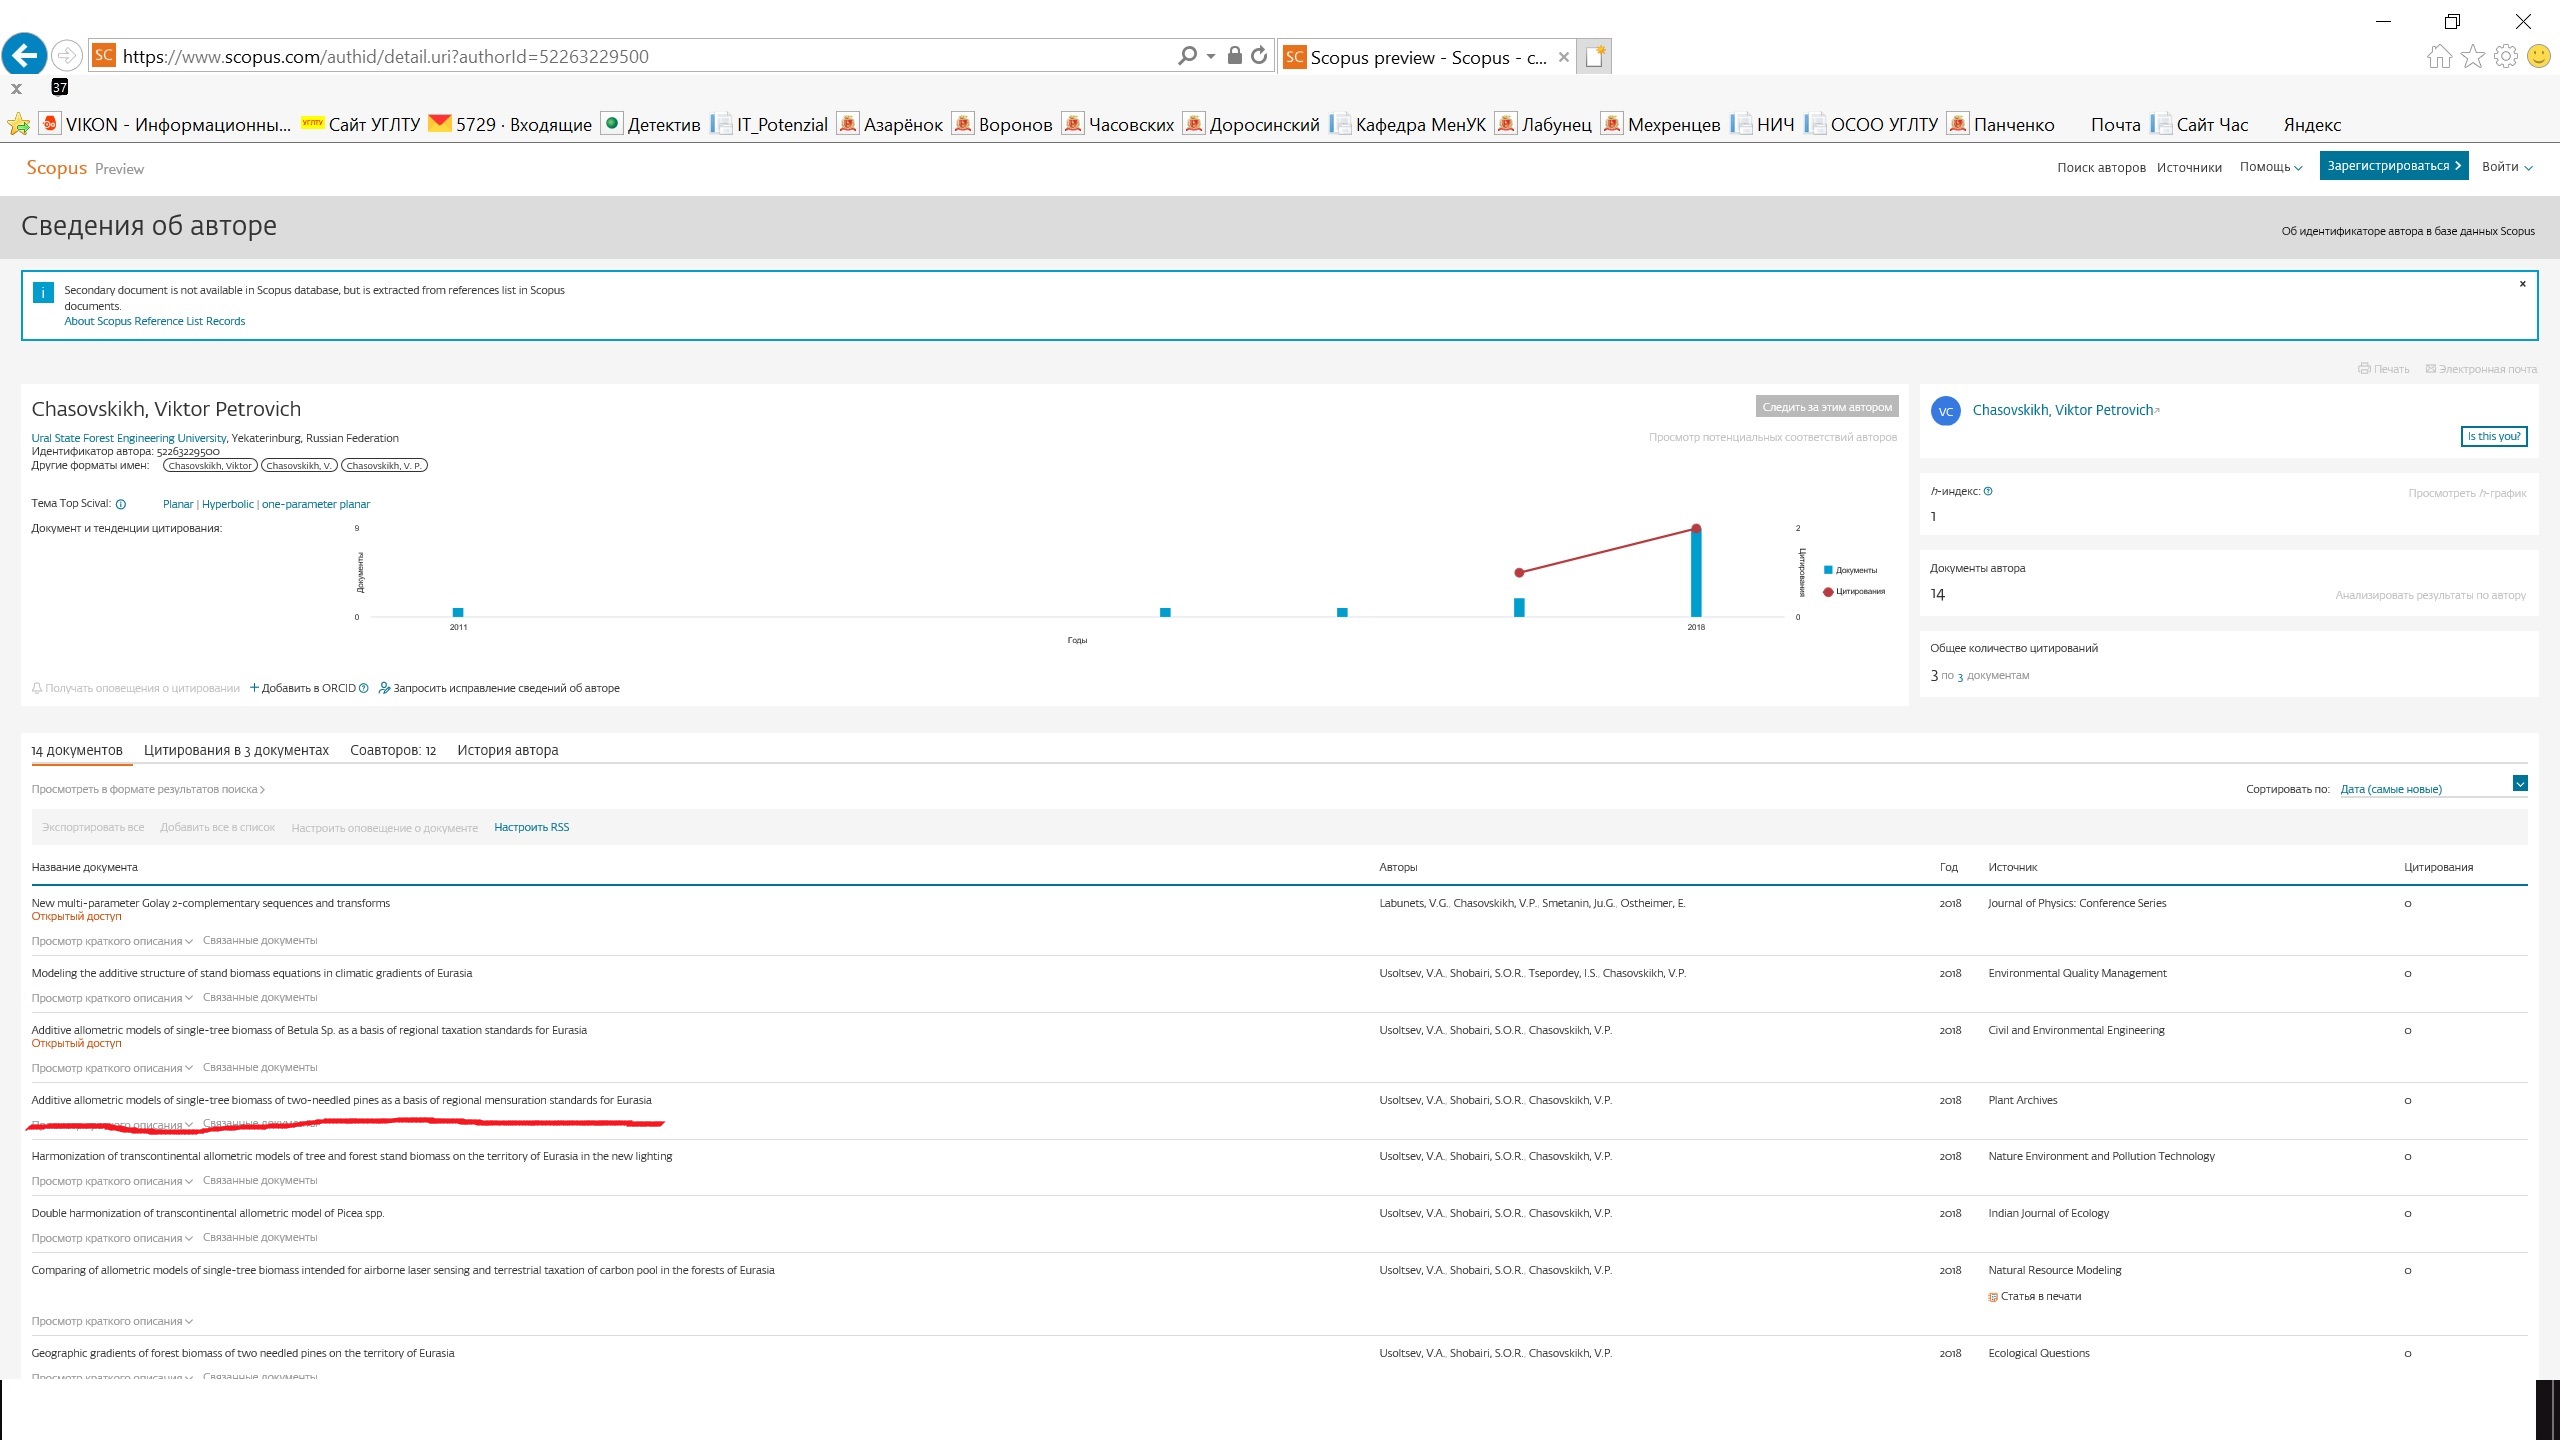Switch to Соавторов: 12 tab

[x=393, y=750]
